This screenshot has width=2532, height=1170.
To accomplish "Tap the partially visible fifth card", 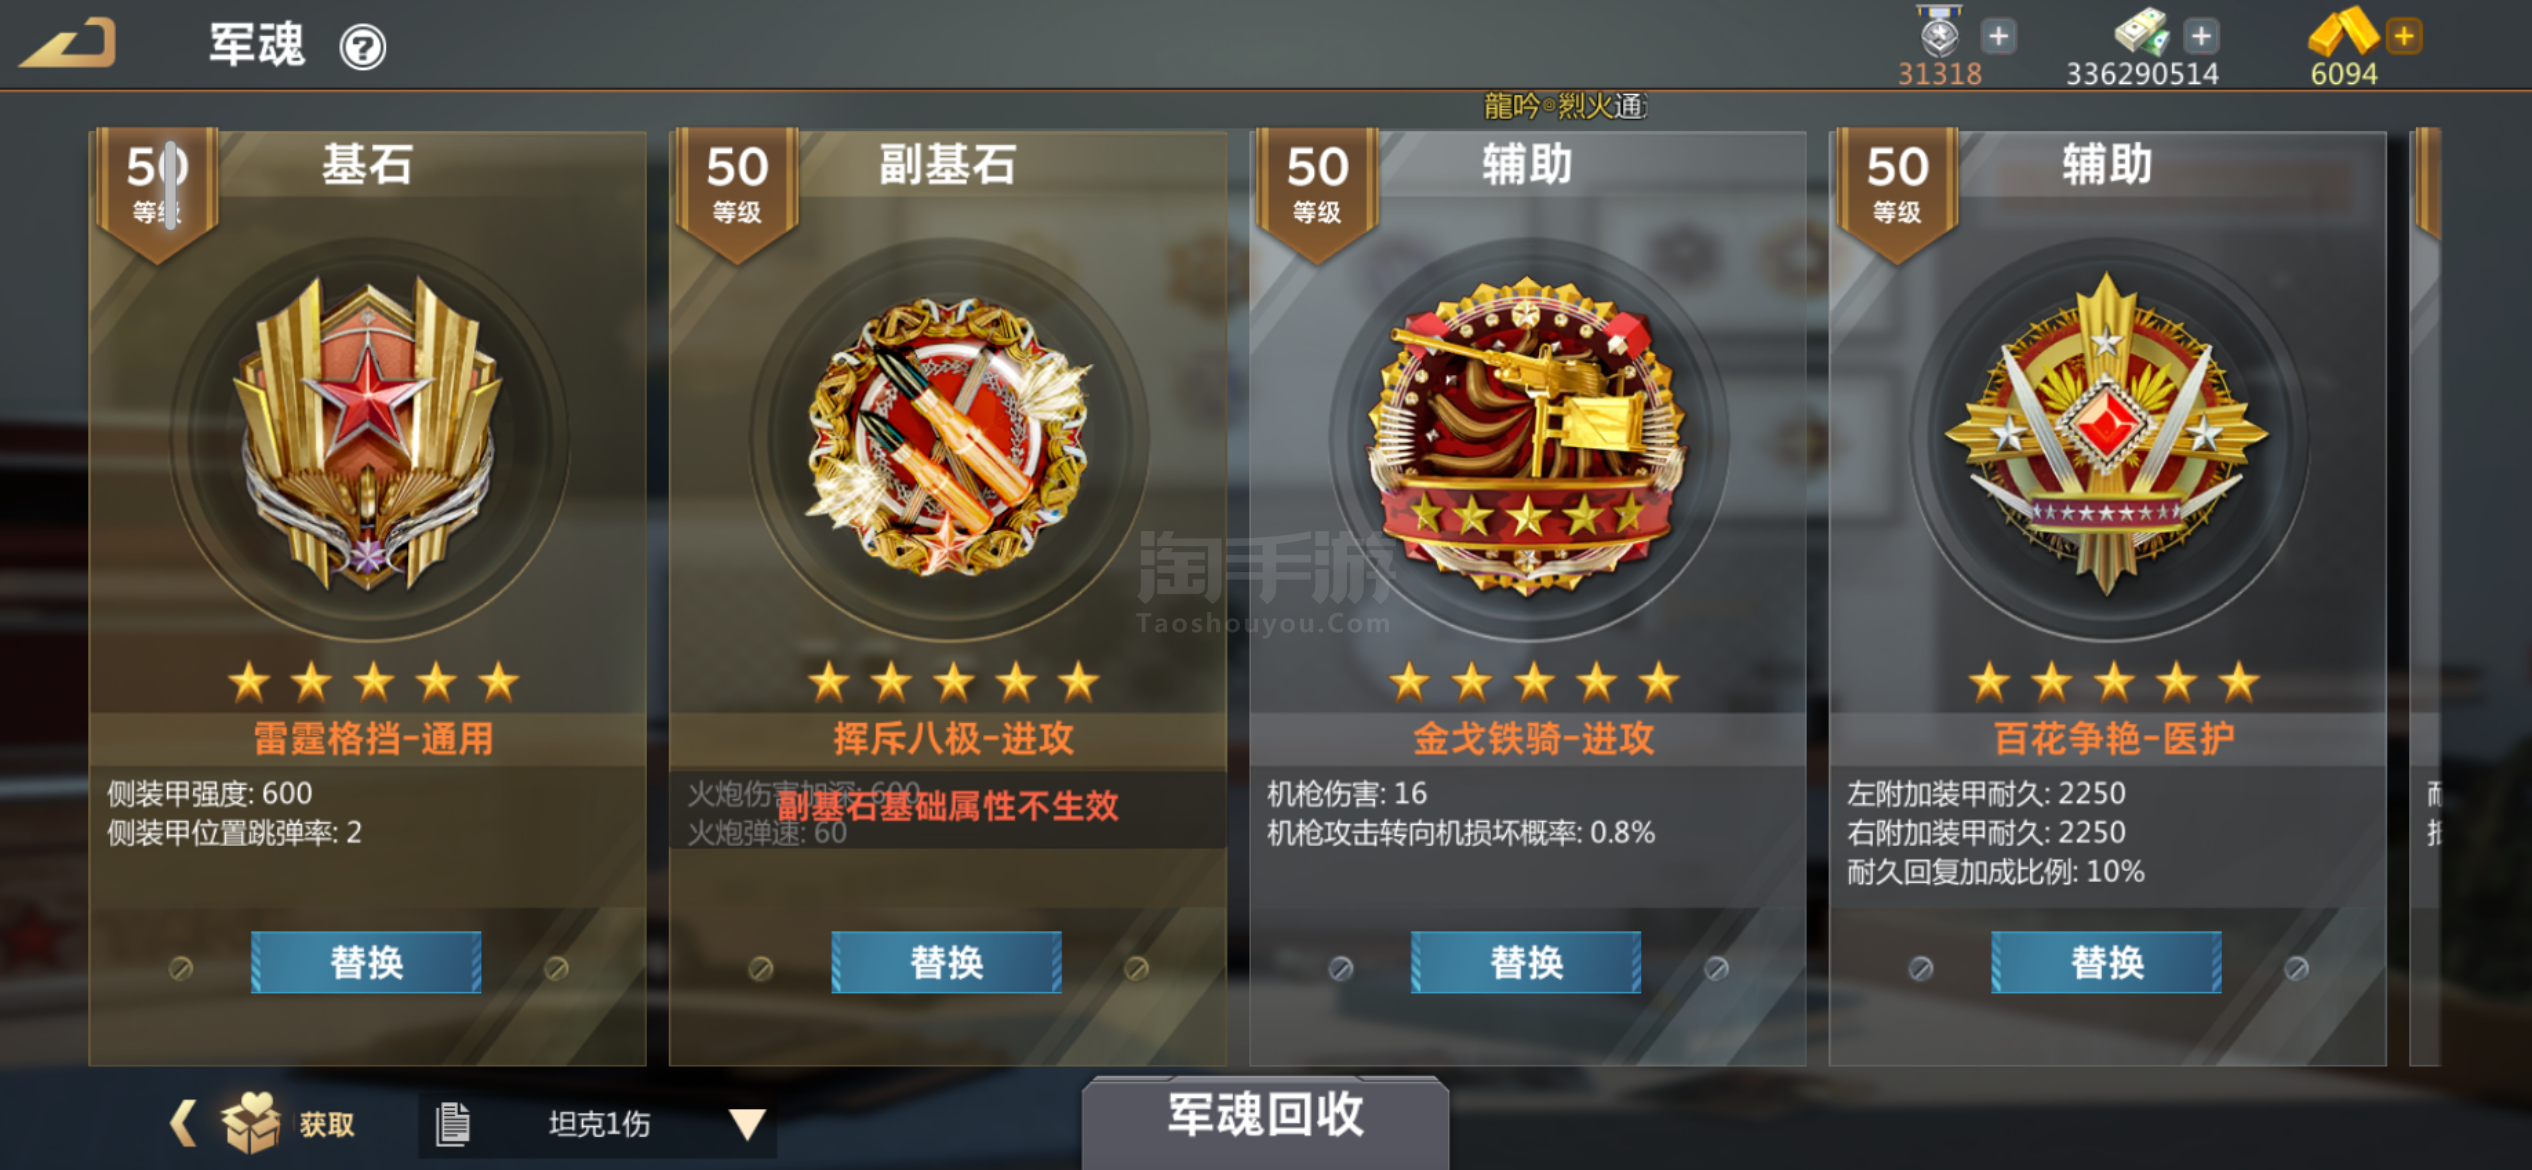I will [x=2426, y=597].
